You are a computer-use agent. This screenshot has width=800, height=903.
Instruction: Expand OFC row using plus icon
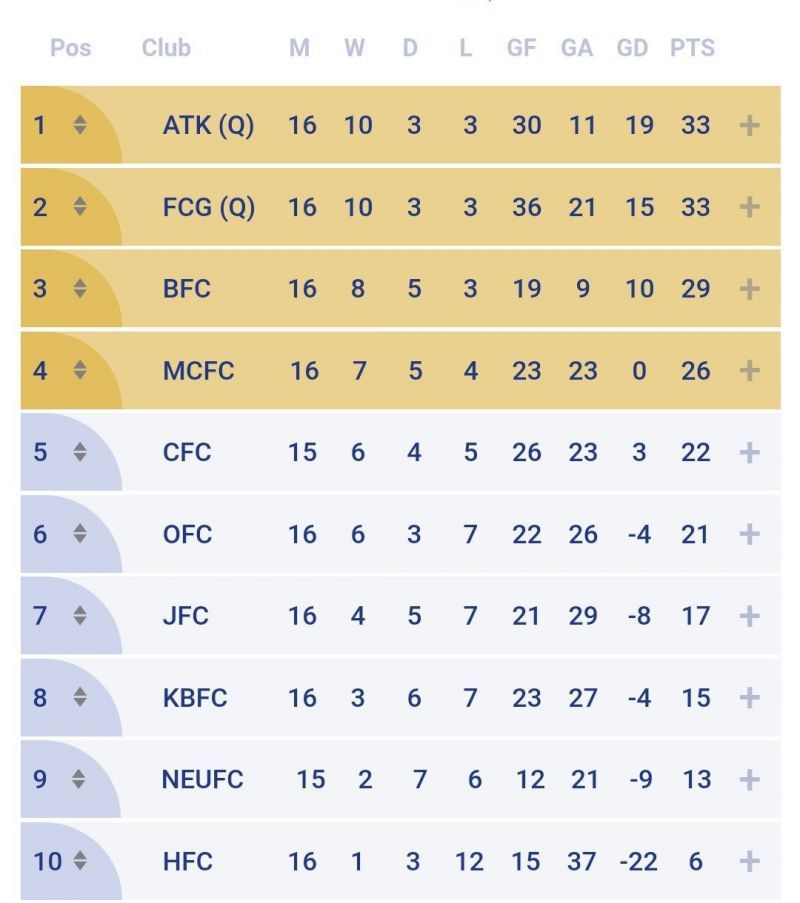pyautogui.click(x=750, y=535)
